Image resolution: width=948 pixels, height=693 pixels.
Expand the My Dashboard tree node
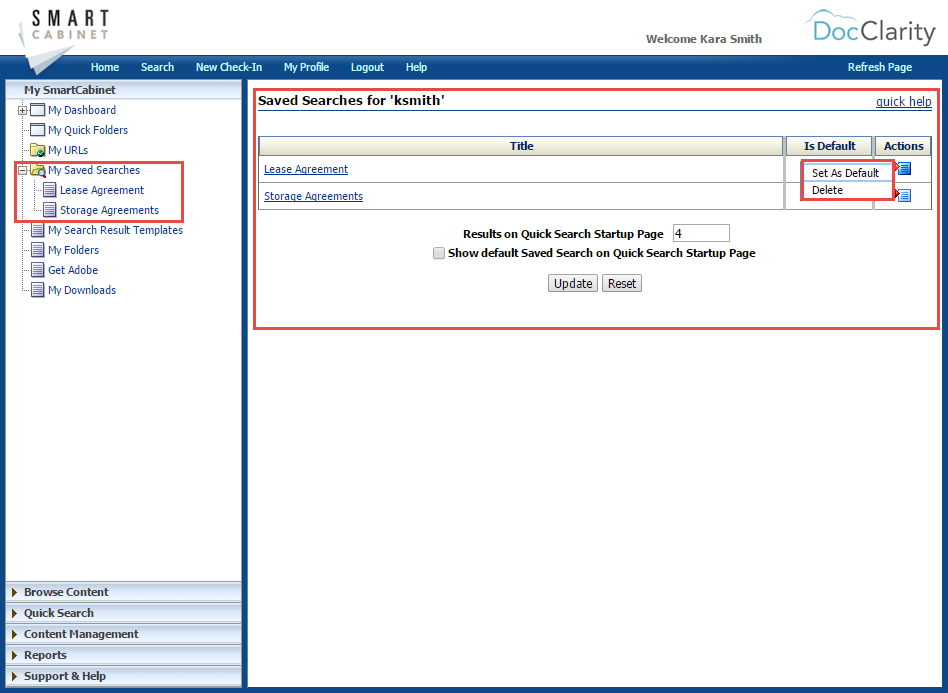coord(20,110)
